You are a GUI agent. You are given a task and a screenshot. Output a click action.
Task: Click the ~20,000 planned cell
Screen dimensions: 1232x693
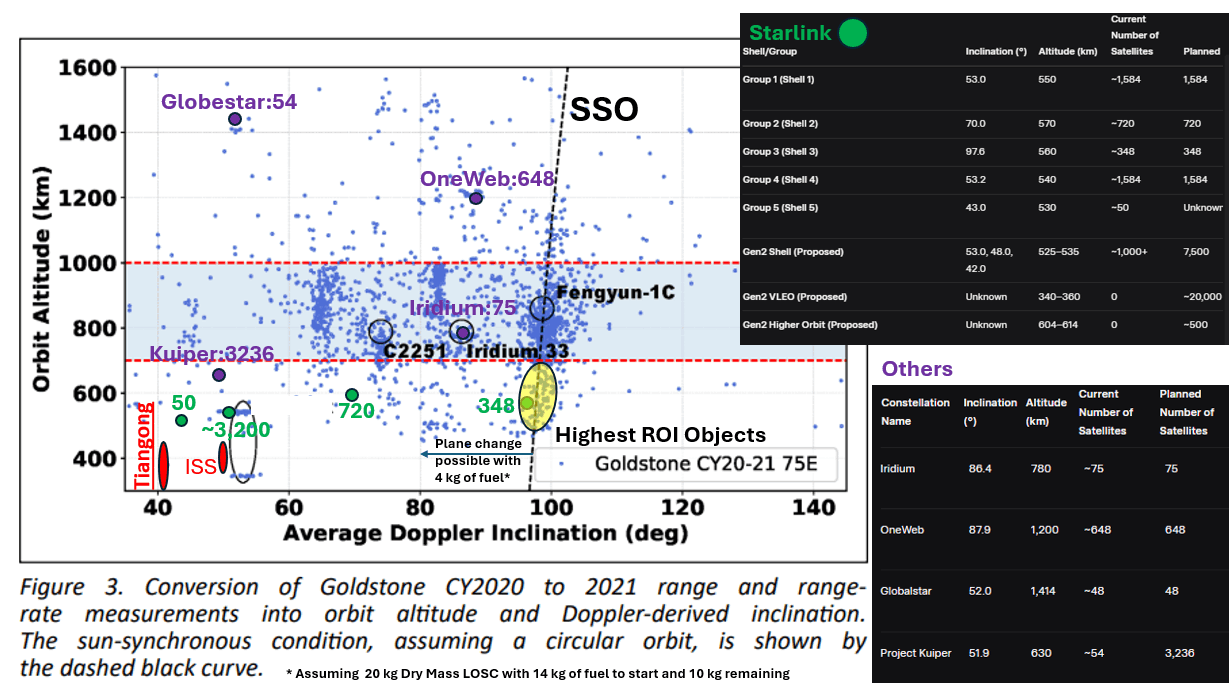tap(1202, 297)
